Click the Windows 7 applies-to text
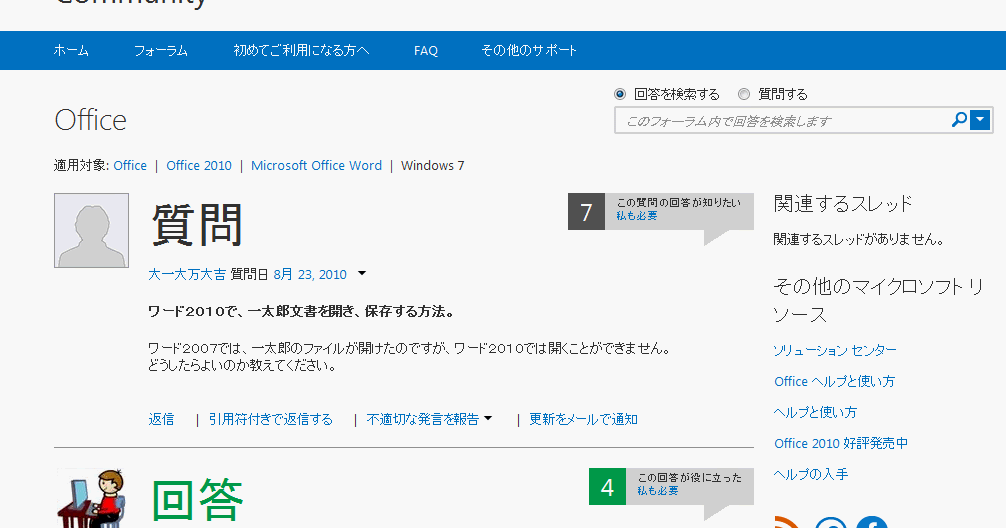Screen dimensions: 1006x528 point(432,166)
